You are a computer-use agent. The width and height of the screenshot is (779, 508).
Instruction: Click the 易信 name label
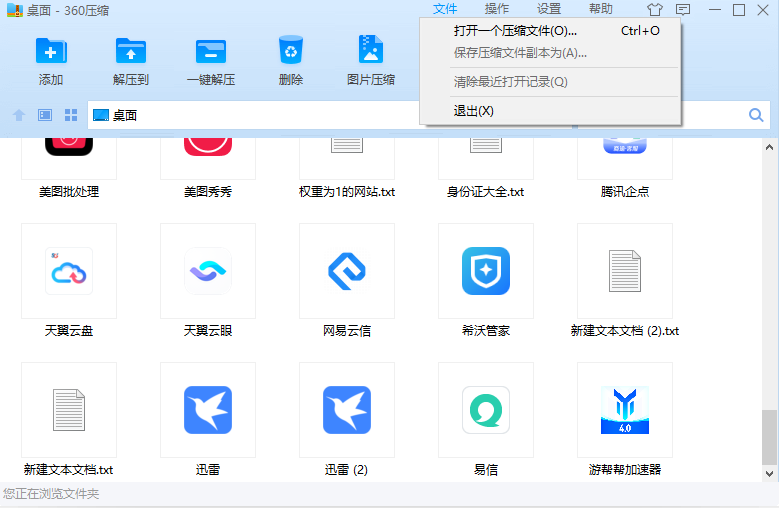pyautogui.click(x=486, y=470)
